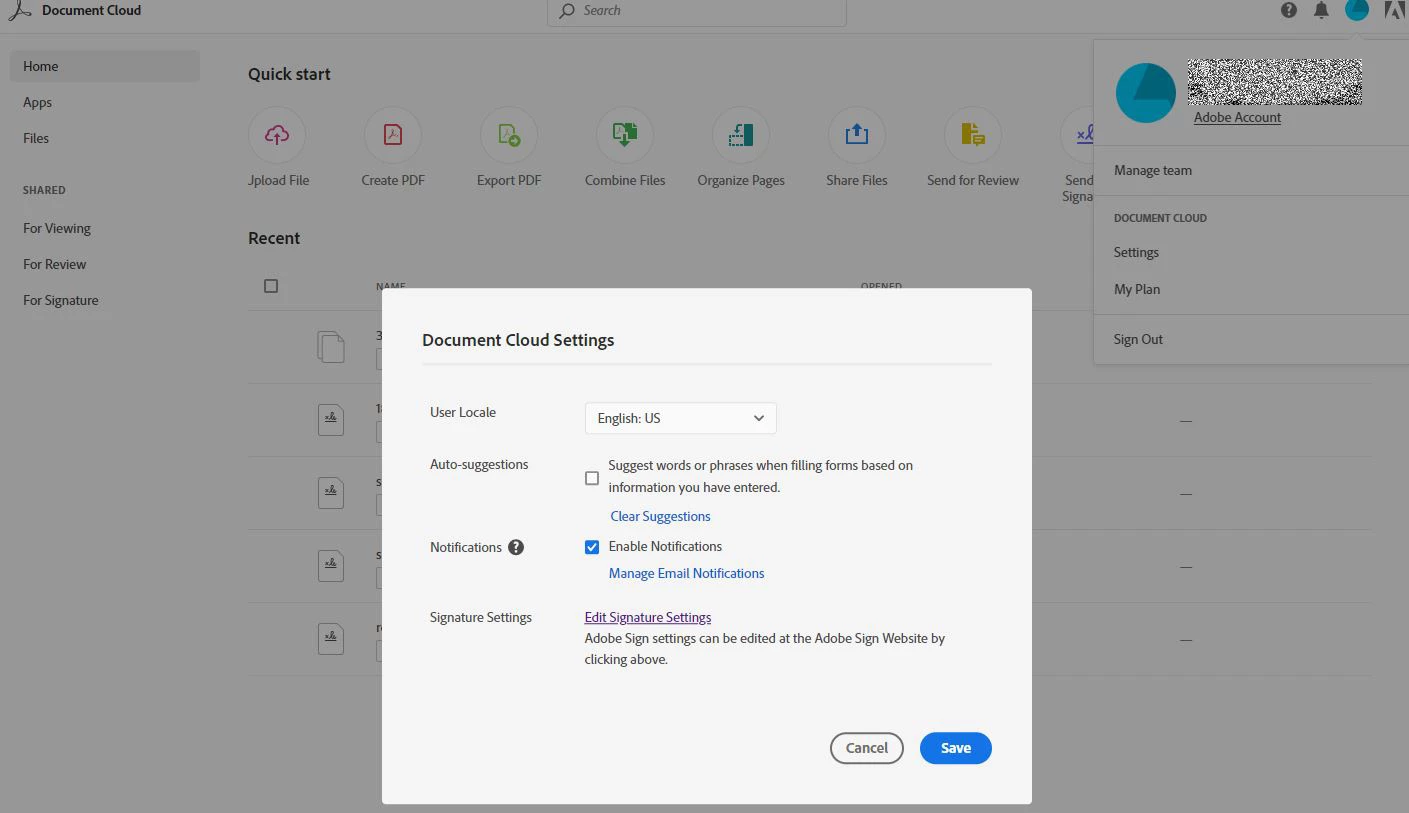Image resolution: width=1409 pixels, height=813 pixels.
Task: Save the Document Cloud Settings
Action: point(956,748)
